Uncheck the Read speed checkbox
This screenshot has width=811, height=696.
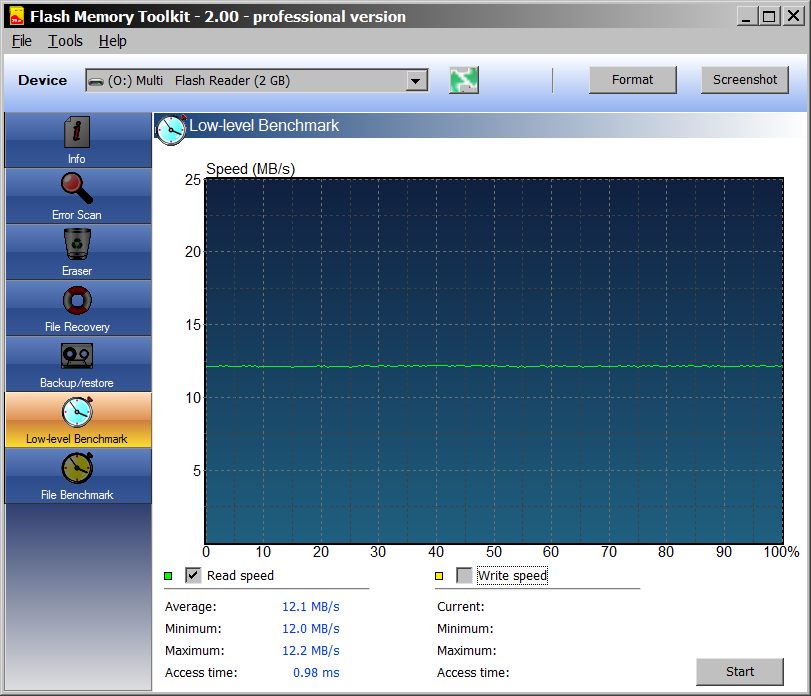coord(194,575)
